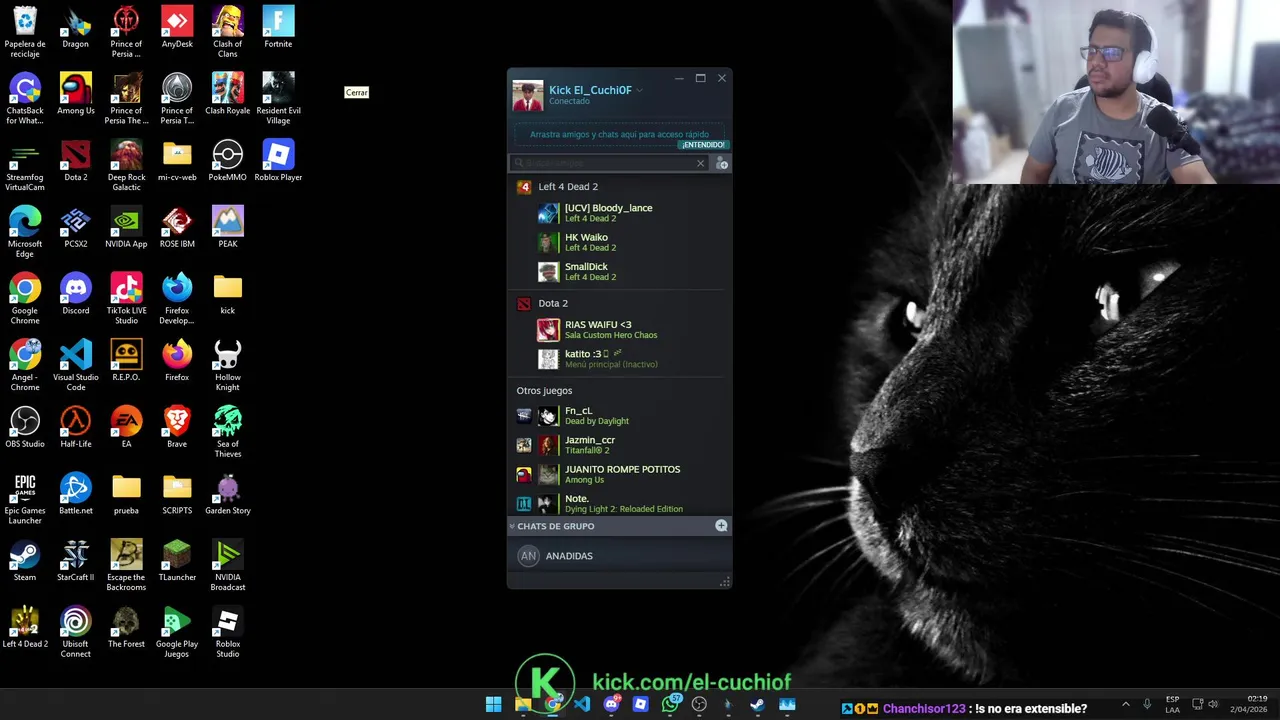The height and width of the screenshot is (720, 1280).
Task: Open Visual Studio Code desktop shortcut
Action: [76, 366]
